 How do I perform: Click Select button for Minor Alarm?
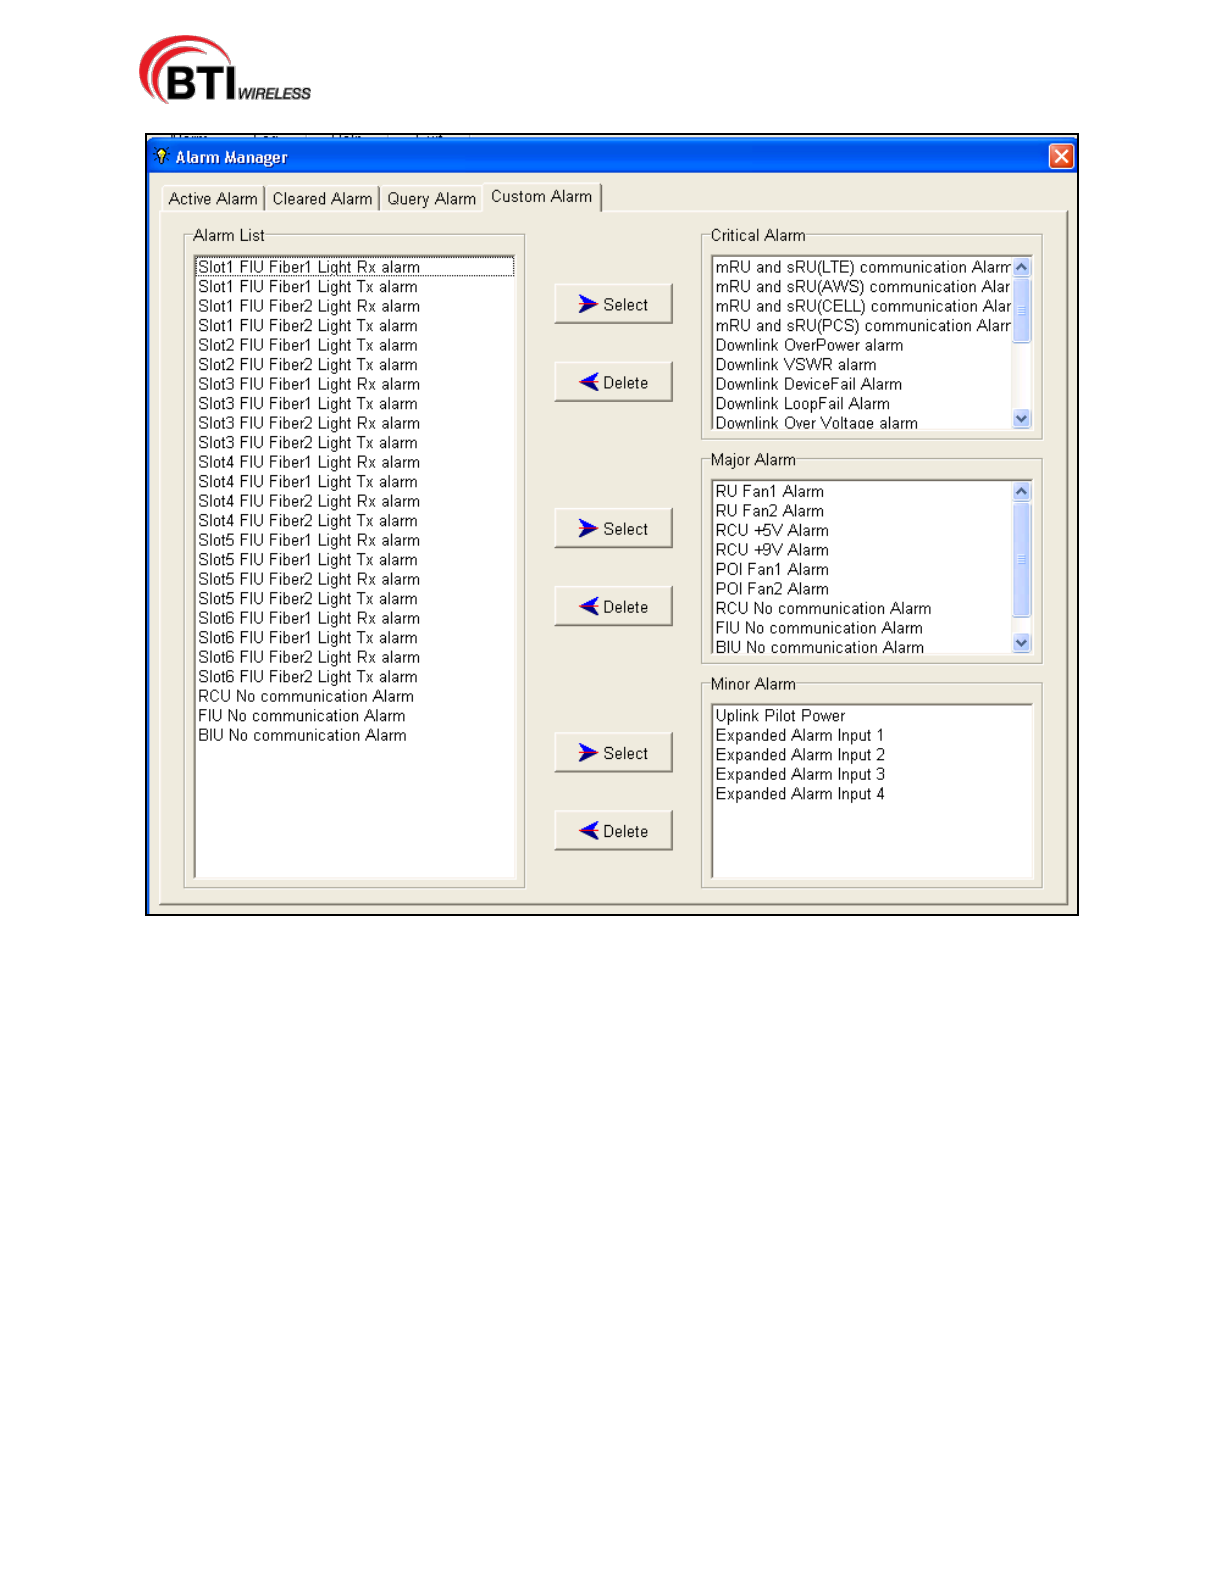tap(613, 752)
